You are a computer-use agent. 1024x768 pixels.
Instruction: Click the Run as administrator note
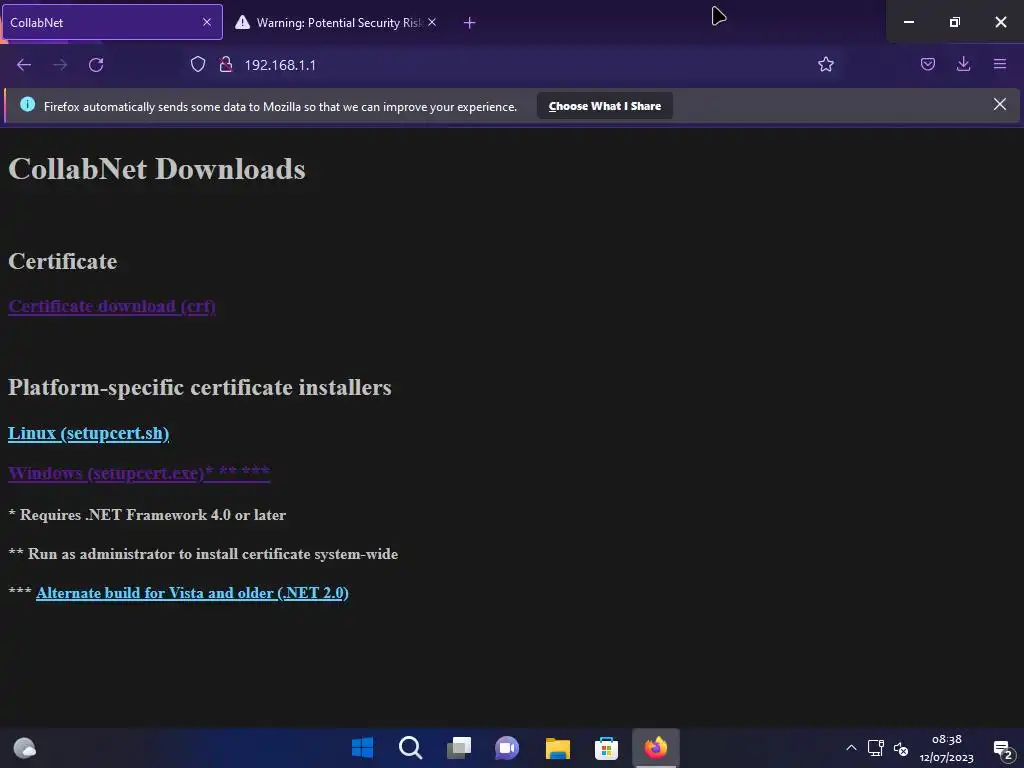coord(203,554)
